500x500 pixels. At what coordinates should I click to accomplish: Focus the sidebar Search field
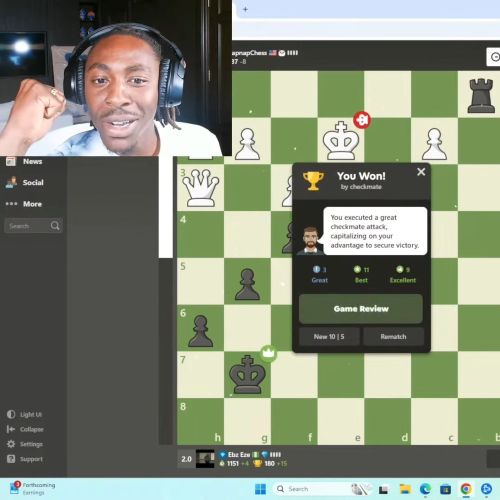pyautogui.click(x=33, y=226)
